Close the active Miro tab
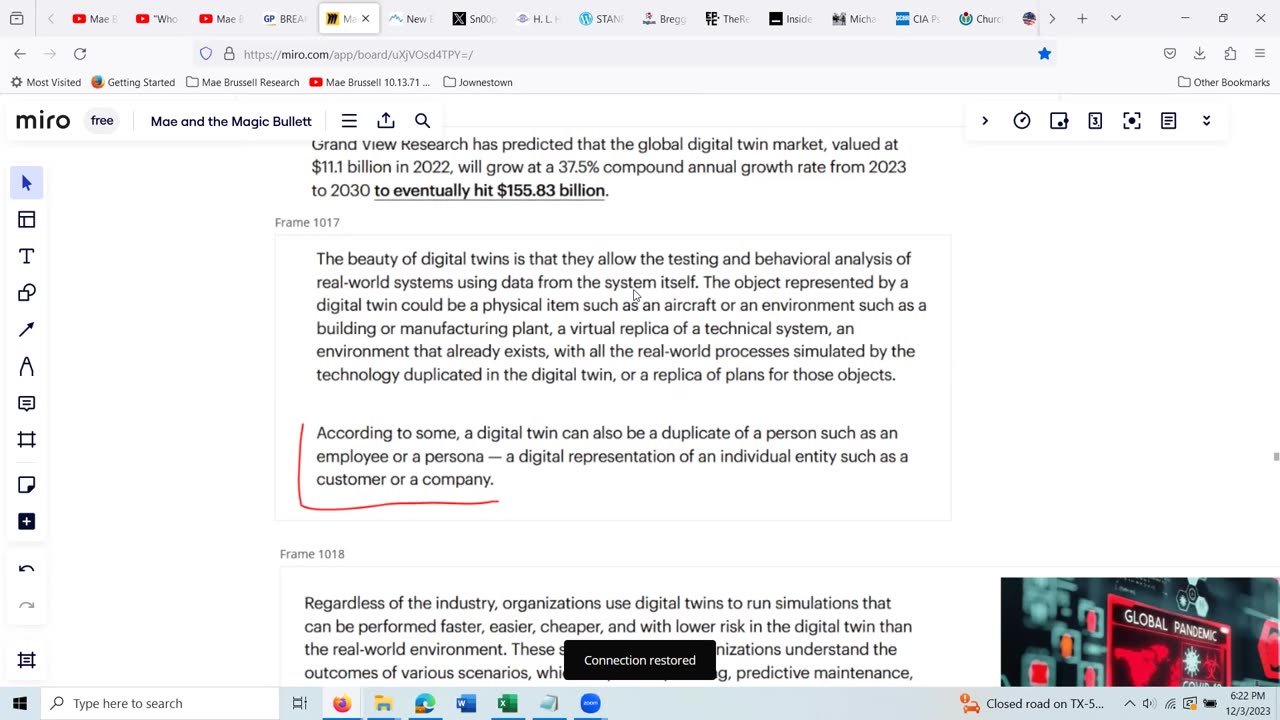The image size is (1280, 720). (x=365, y=18)
